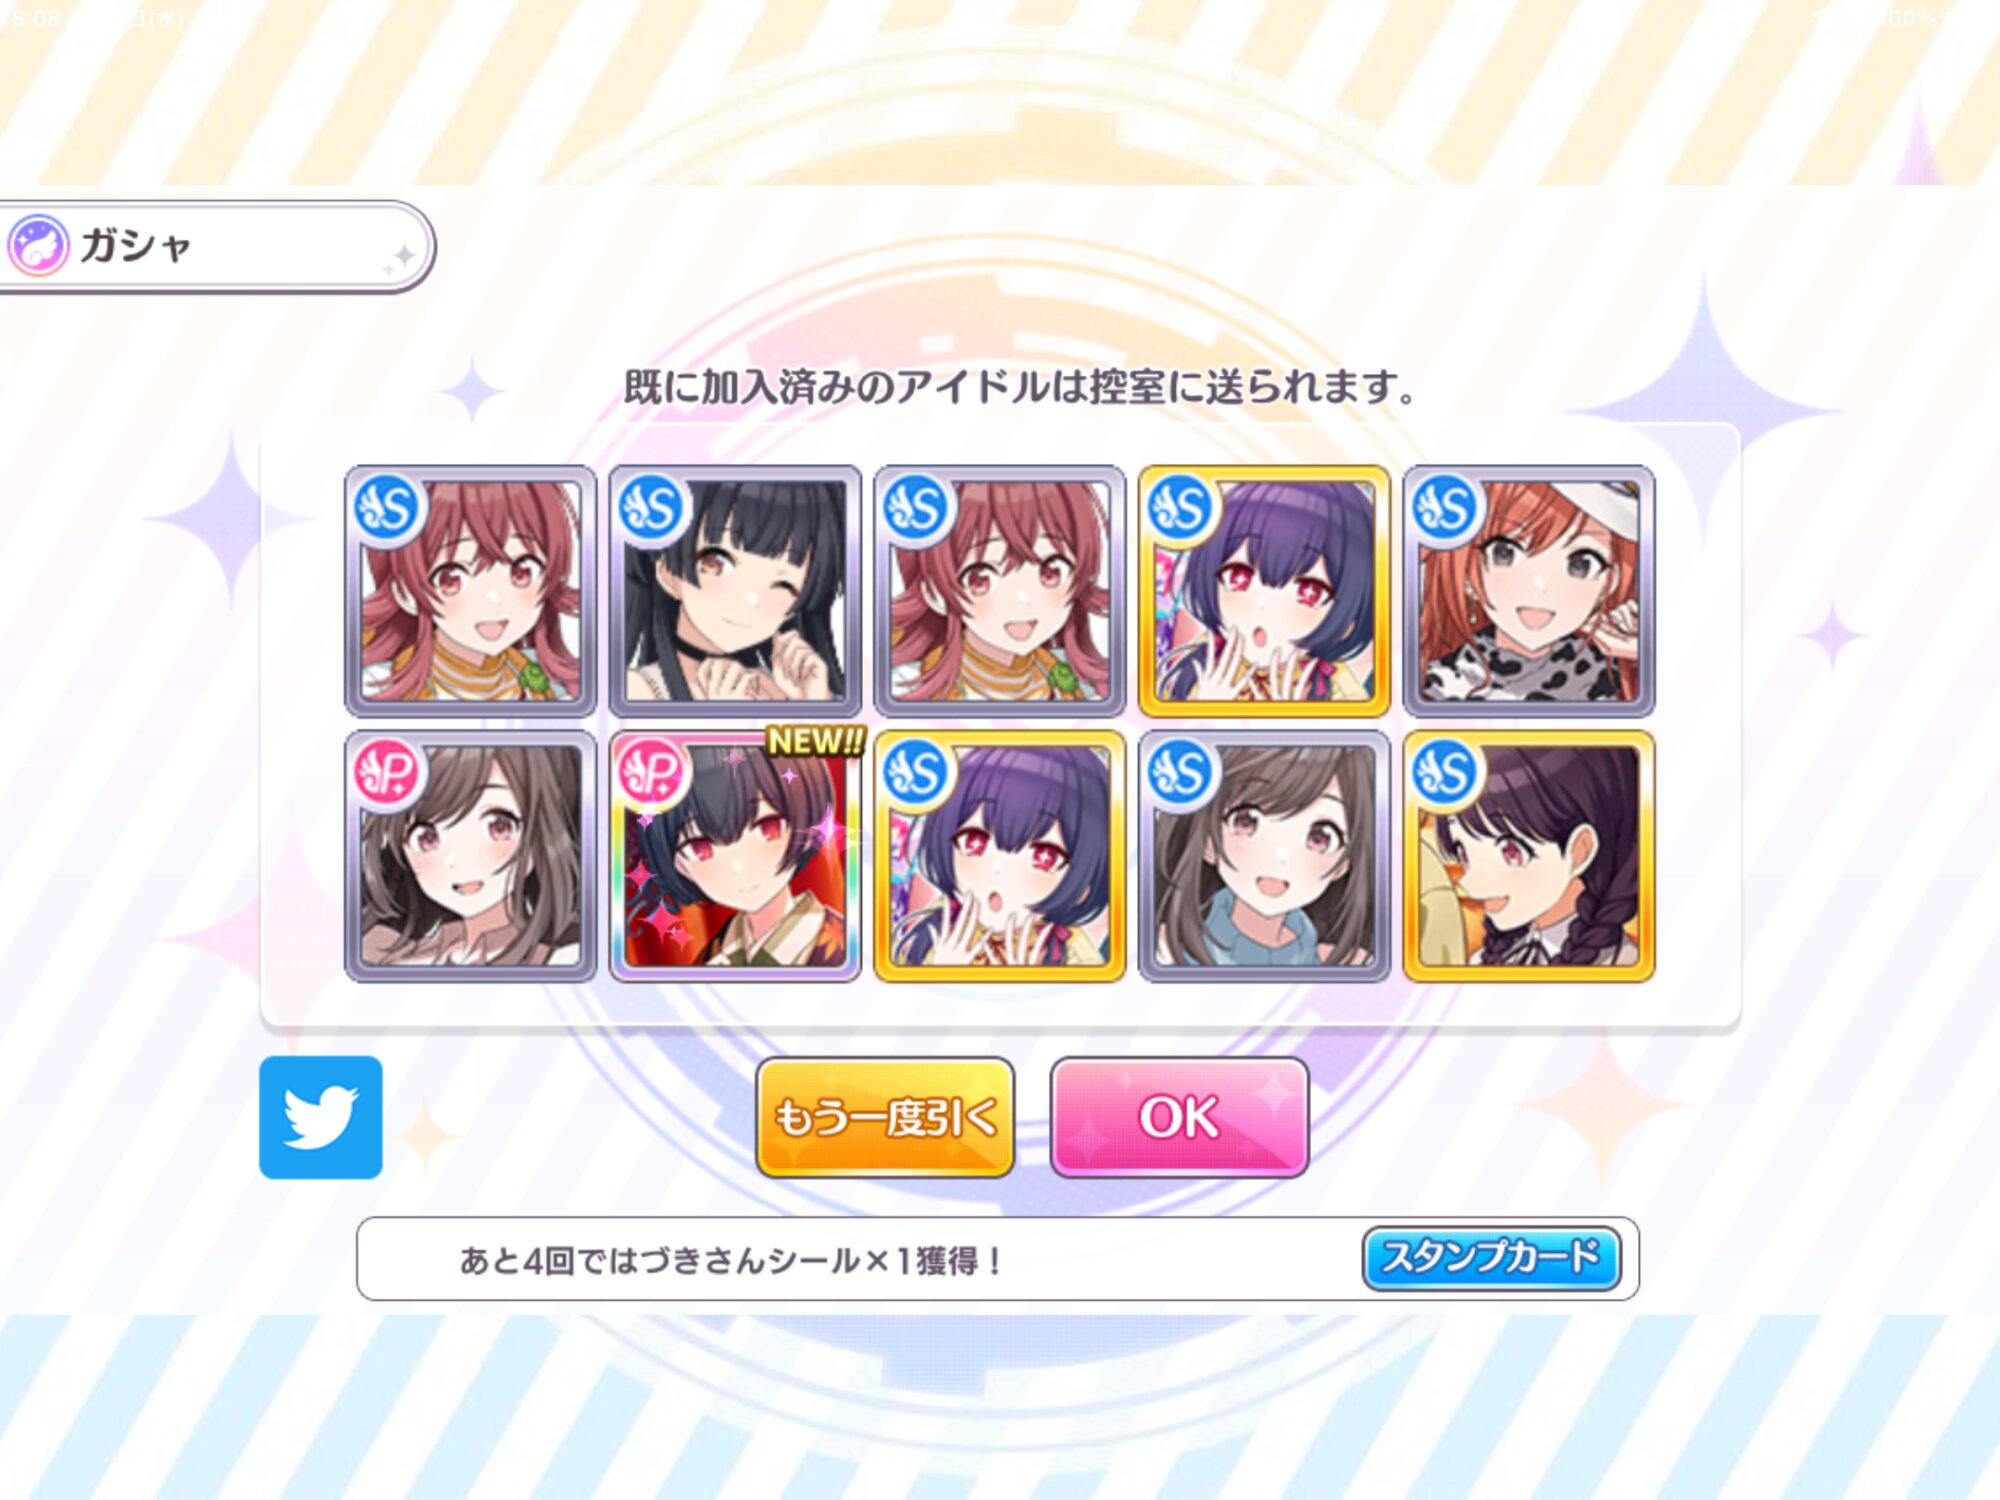Click the P badge on the kimono idol card
This screenshot has width=2000, height=1500.
652,772
